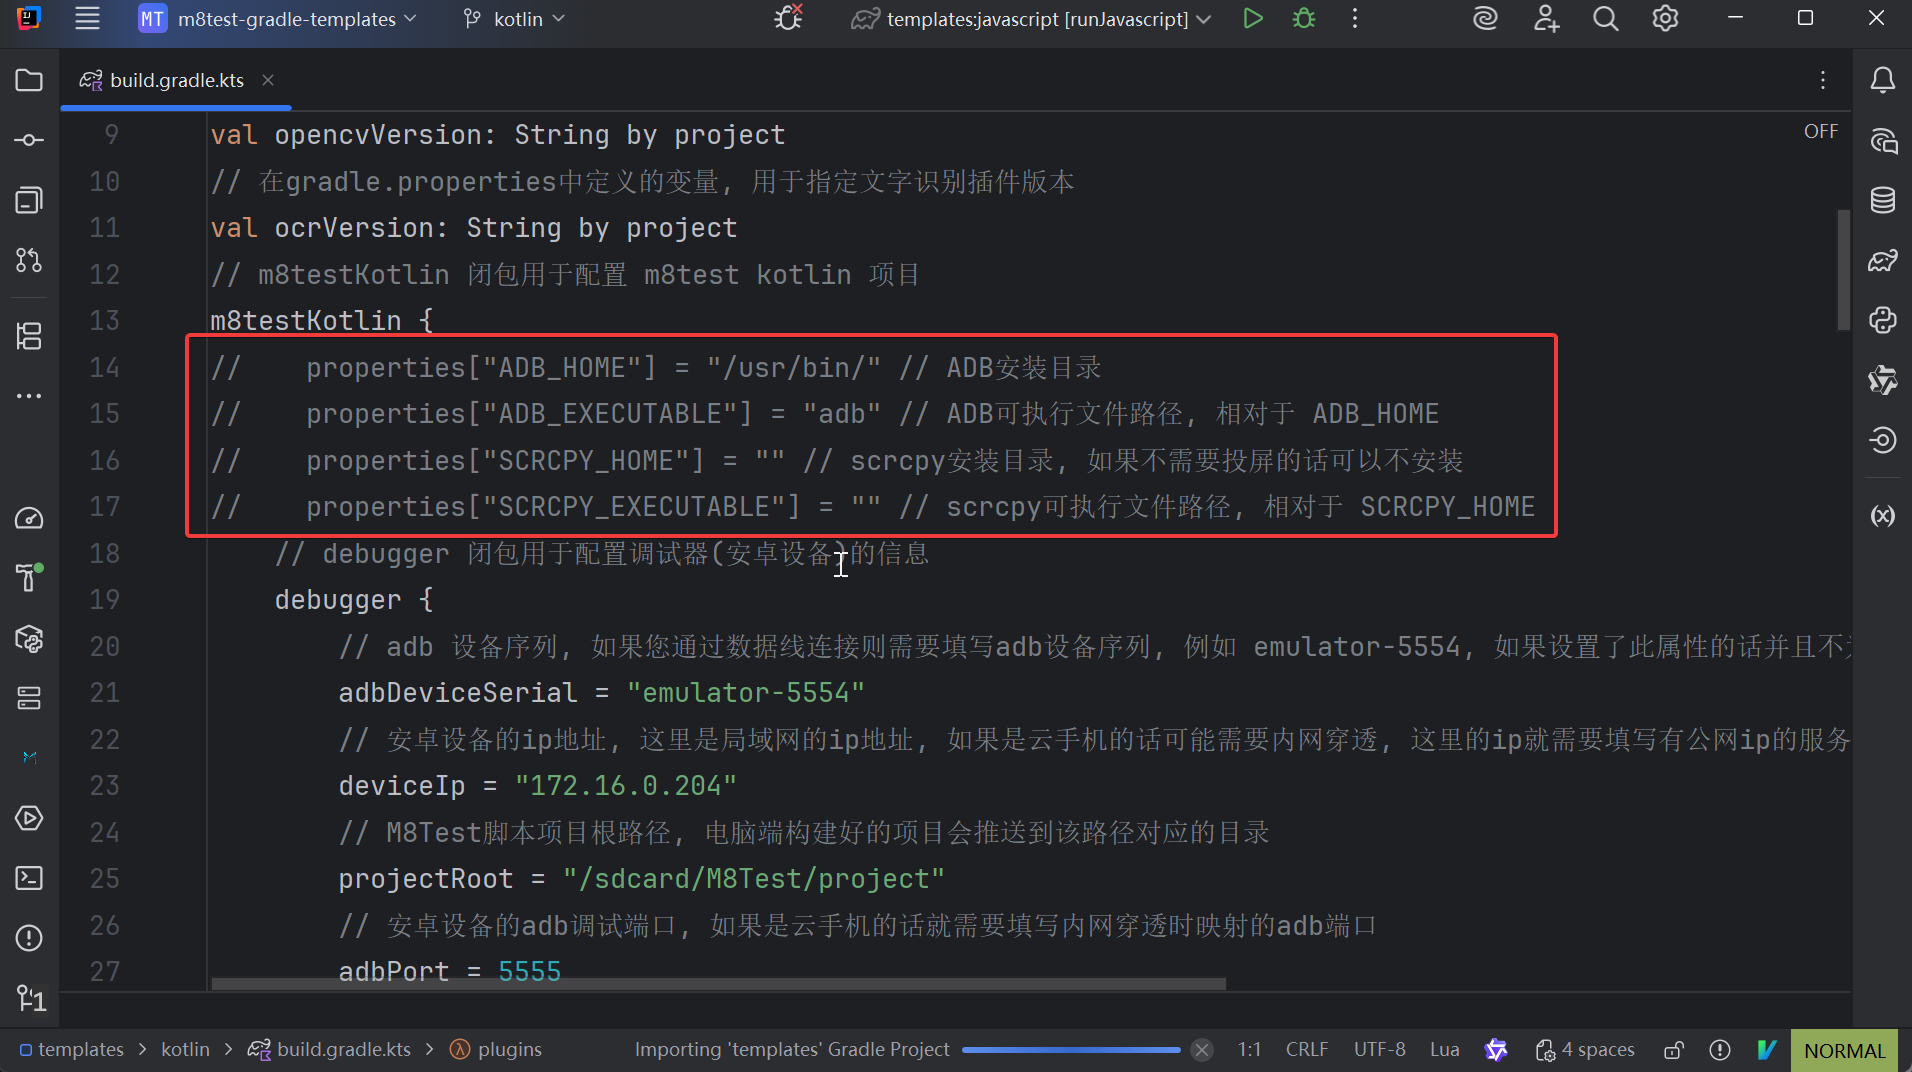The image size is (1912, 1072).
Task: Open the Commit tool window
Action: pos(29,140)
